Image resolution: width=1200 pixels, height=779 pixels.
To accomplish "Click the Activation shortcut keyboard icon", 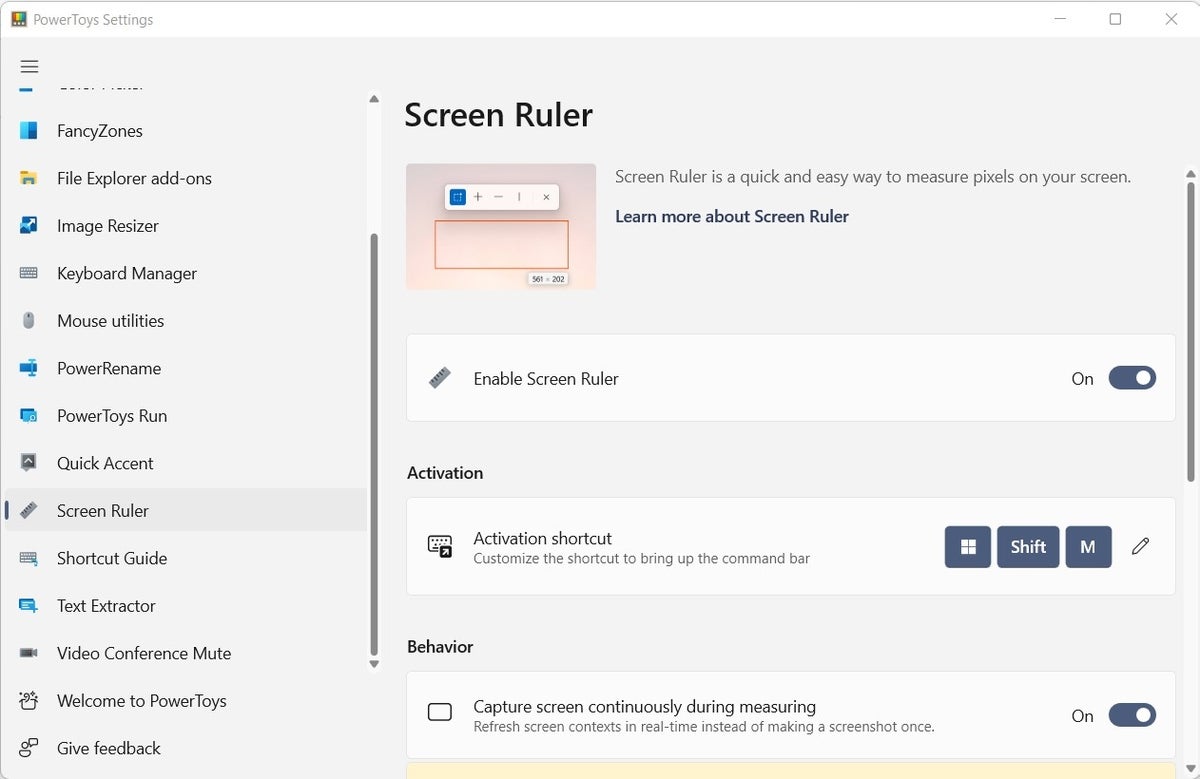I will coord(440,547).
